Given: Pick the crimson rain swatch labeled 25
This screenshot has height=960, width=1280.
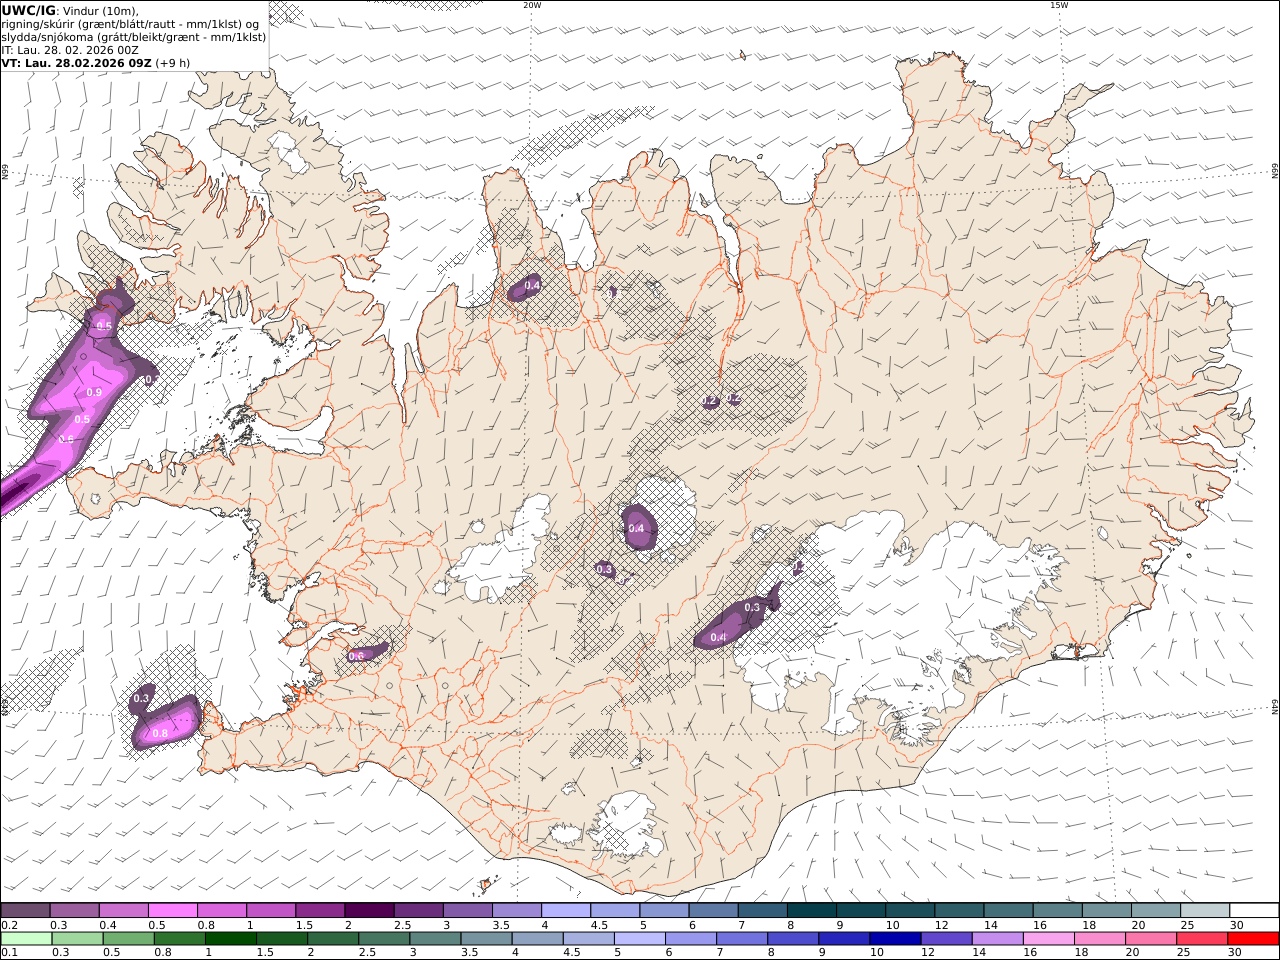Looking at the screenshot, I should tap(1201, 939).
